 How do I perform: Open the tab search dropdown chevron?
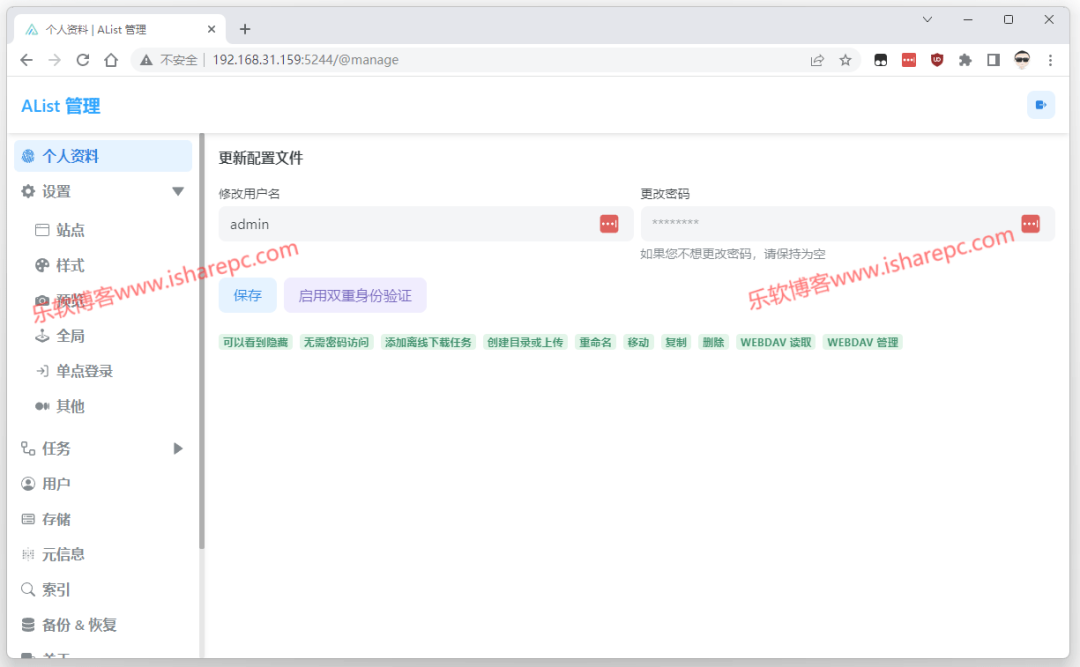[927, 19]
